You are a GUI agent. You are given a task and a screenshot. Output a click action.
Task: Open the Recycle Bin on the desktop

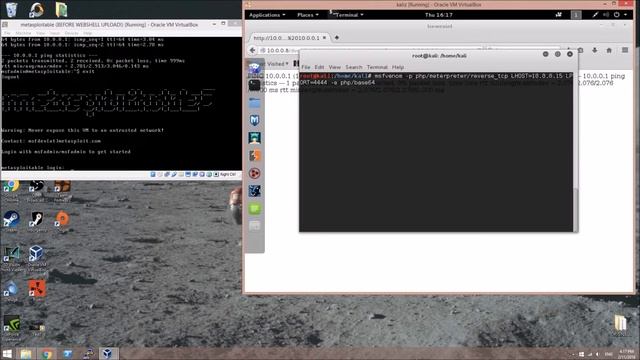point(11,9)
